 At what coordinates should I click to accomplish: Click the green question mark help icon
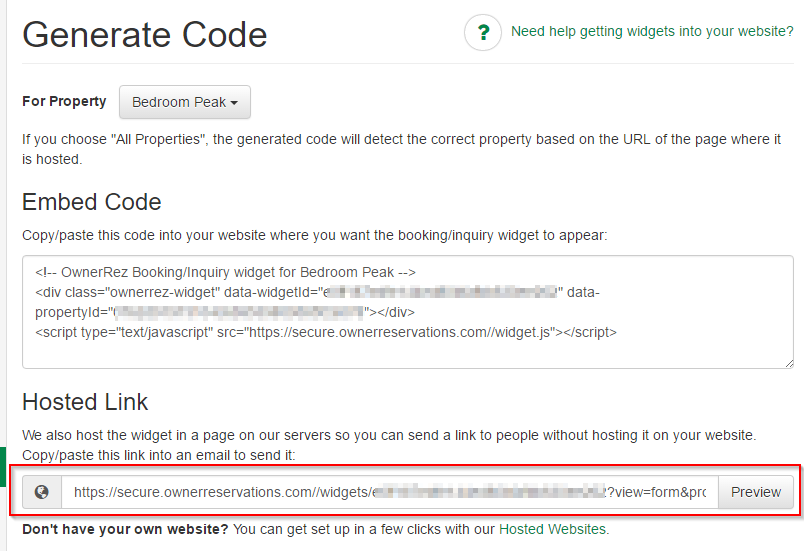pos(483,33)
